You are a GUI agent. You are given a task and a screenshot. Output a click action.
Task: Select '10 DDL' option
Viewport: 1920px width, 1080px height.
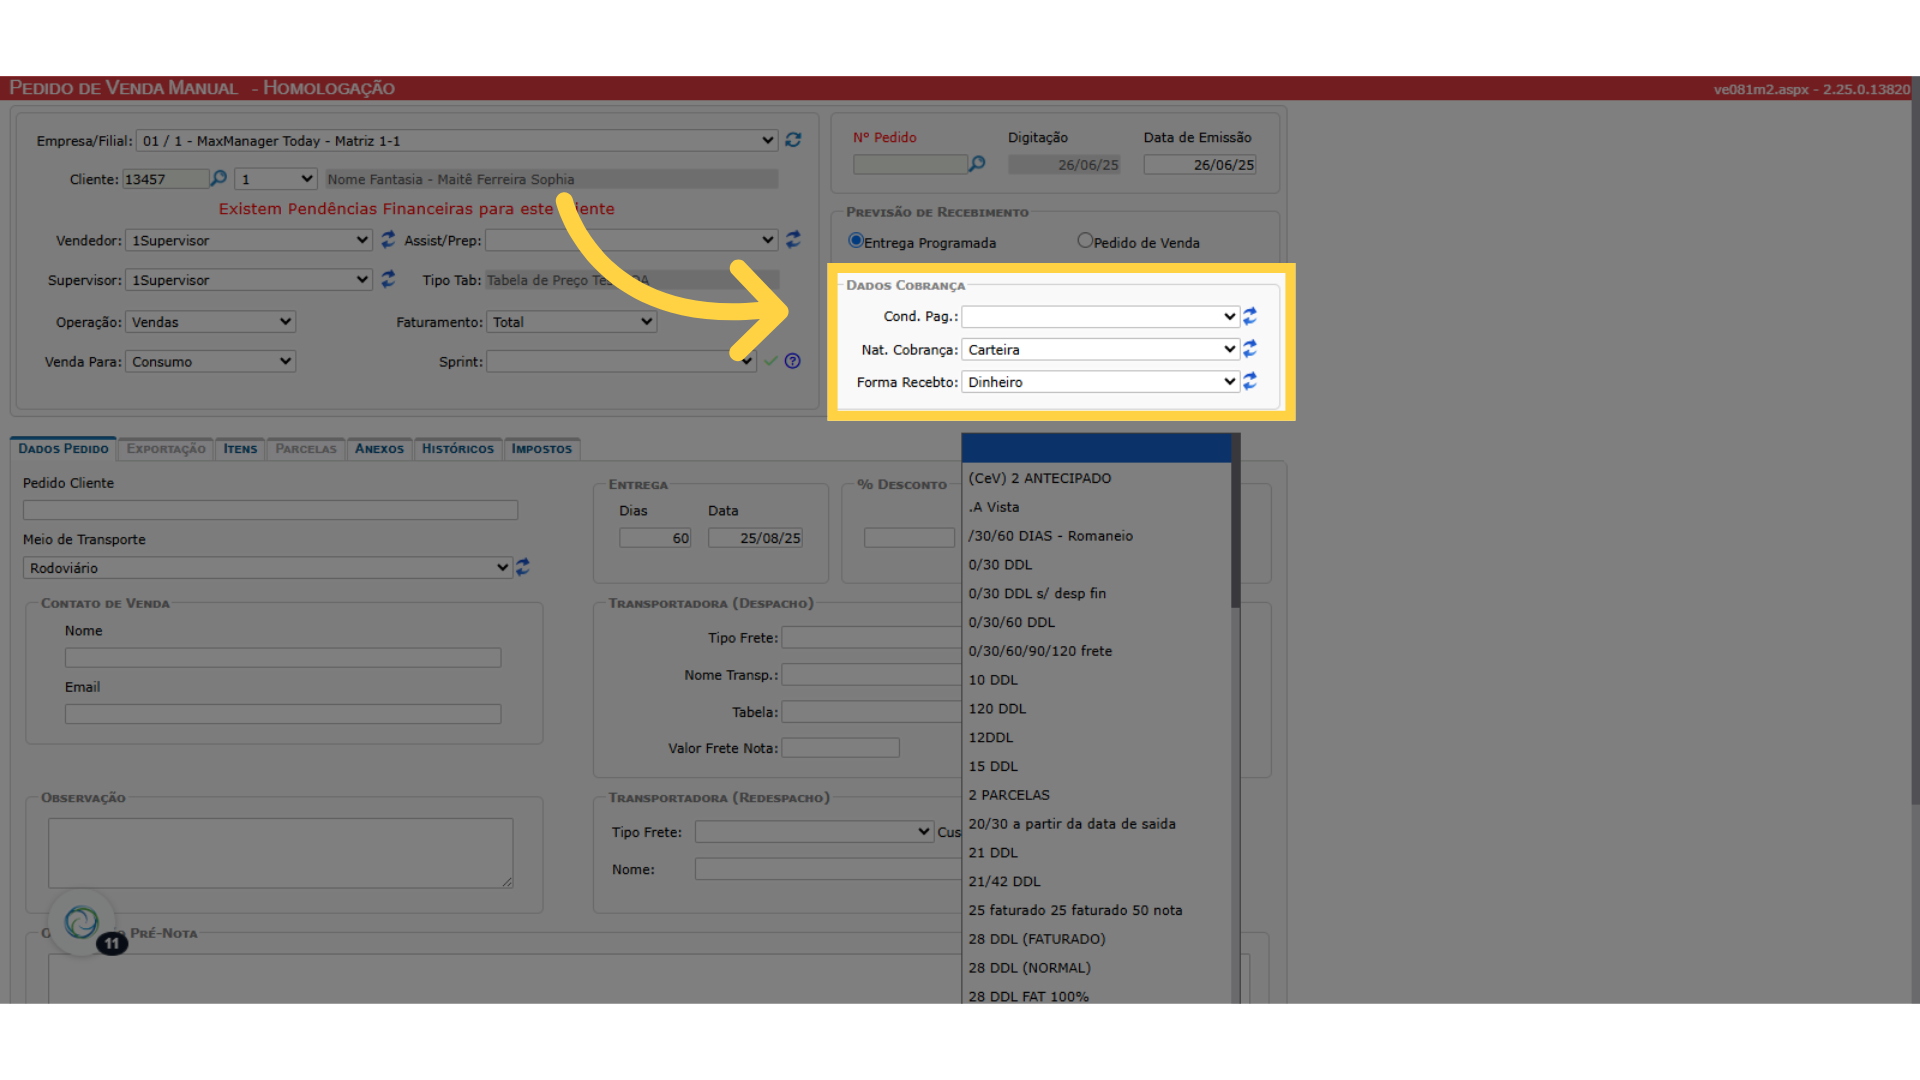(x=1096, y=680)
